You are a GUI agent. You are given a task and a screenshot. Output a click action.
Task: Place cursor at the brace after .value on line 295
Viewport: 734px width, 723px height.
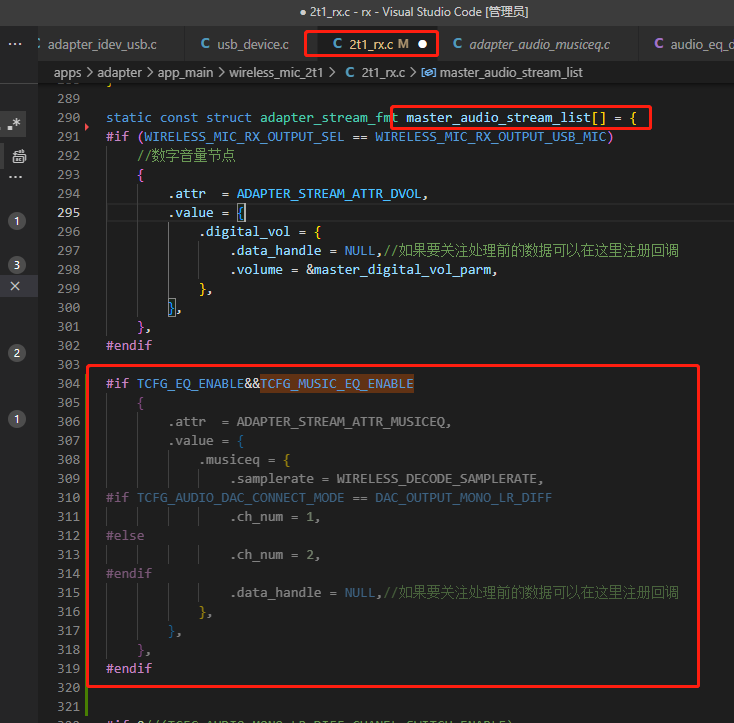(x=241, y=213)
